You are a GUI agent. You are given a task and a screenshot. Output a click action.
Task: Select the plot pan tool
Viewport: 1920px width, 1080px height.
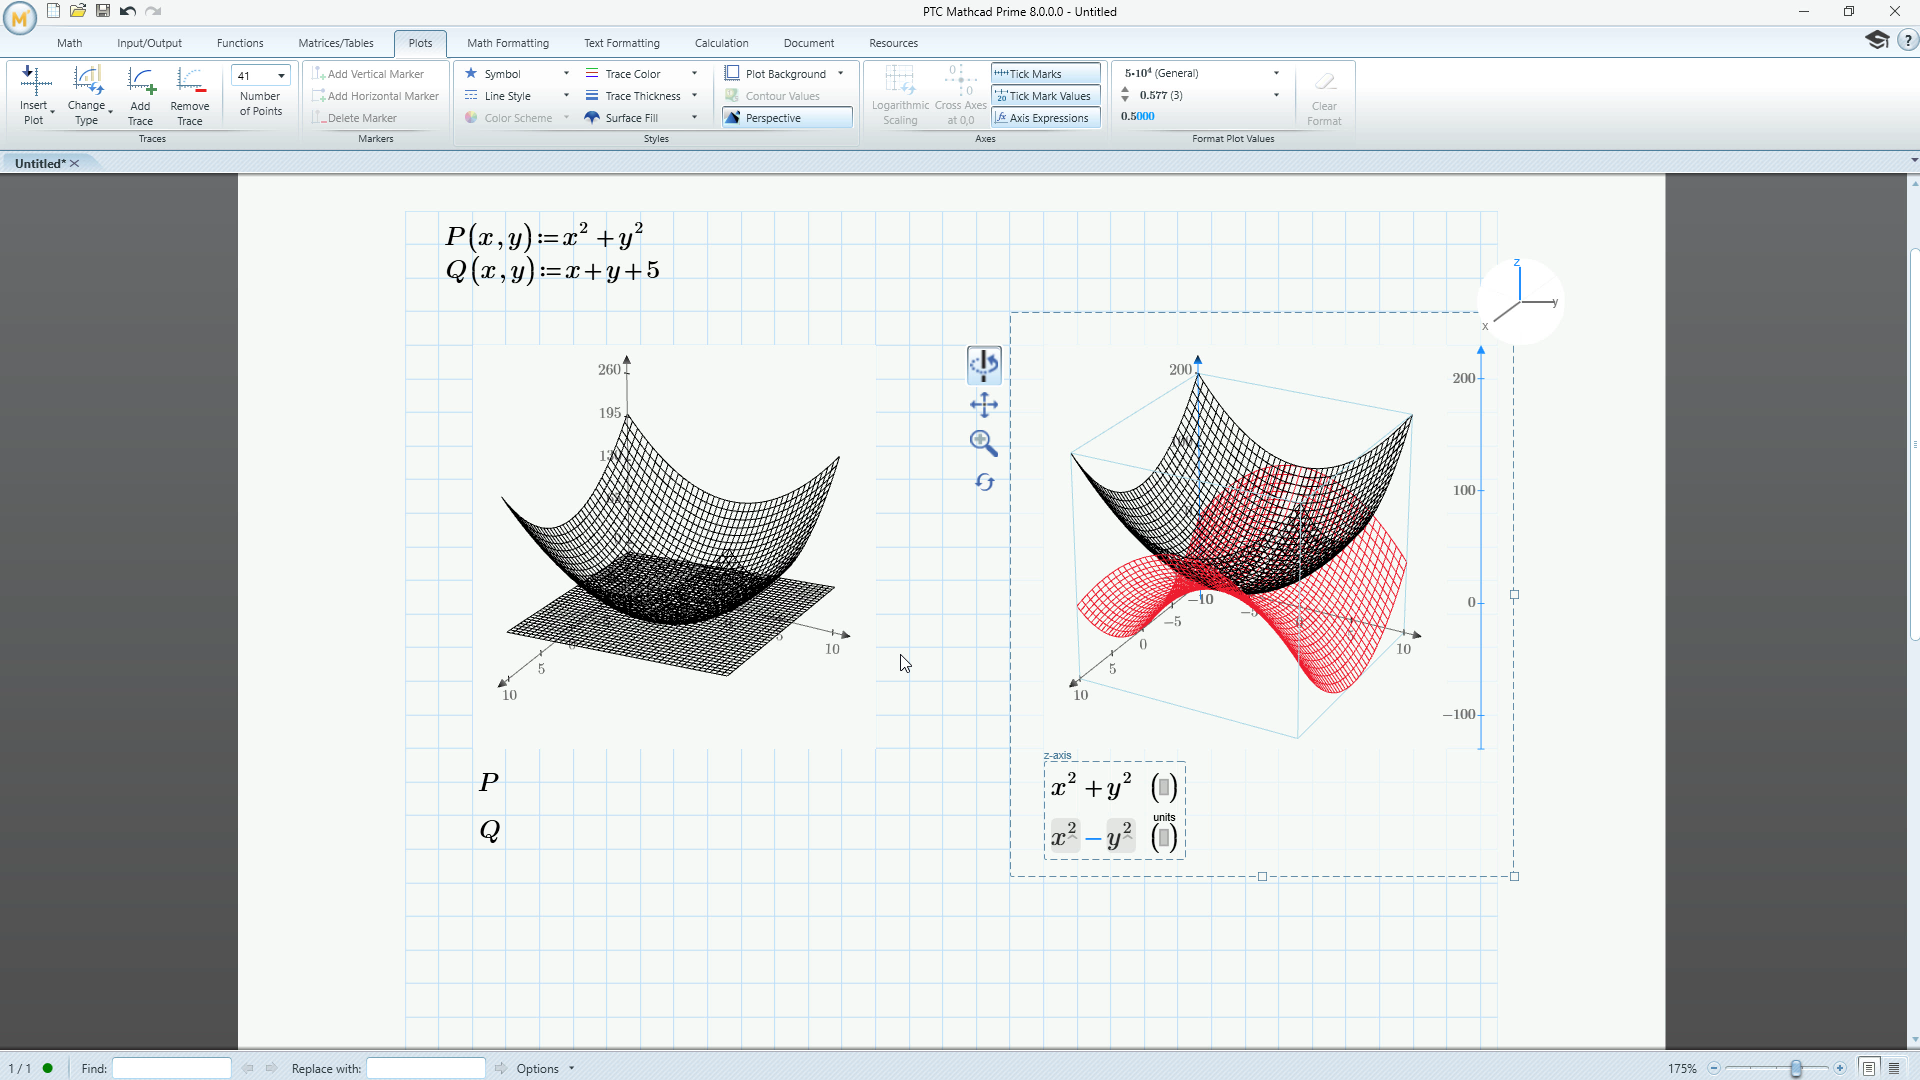(984, 405)
